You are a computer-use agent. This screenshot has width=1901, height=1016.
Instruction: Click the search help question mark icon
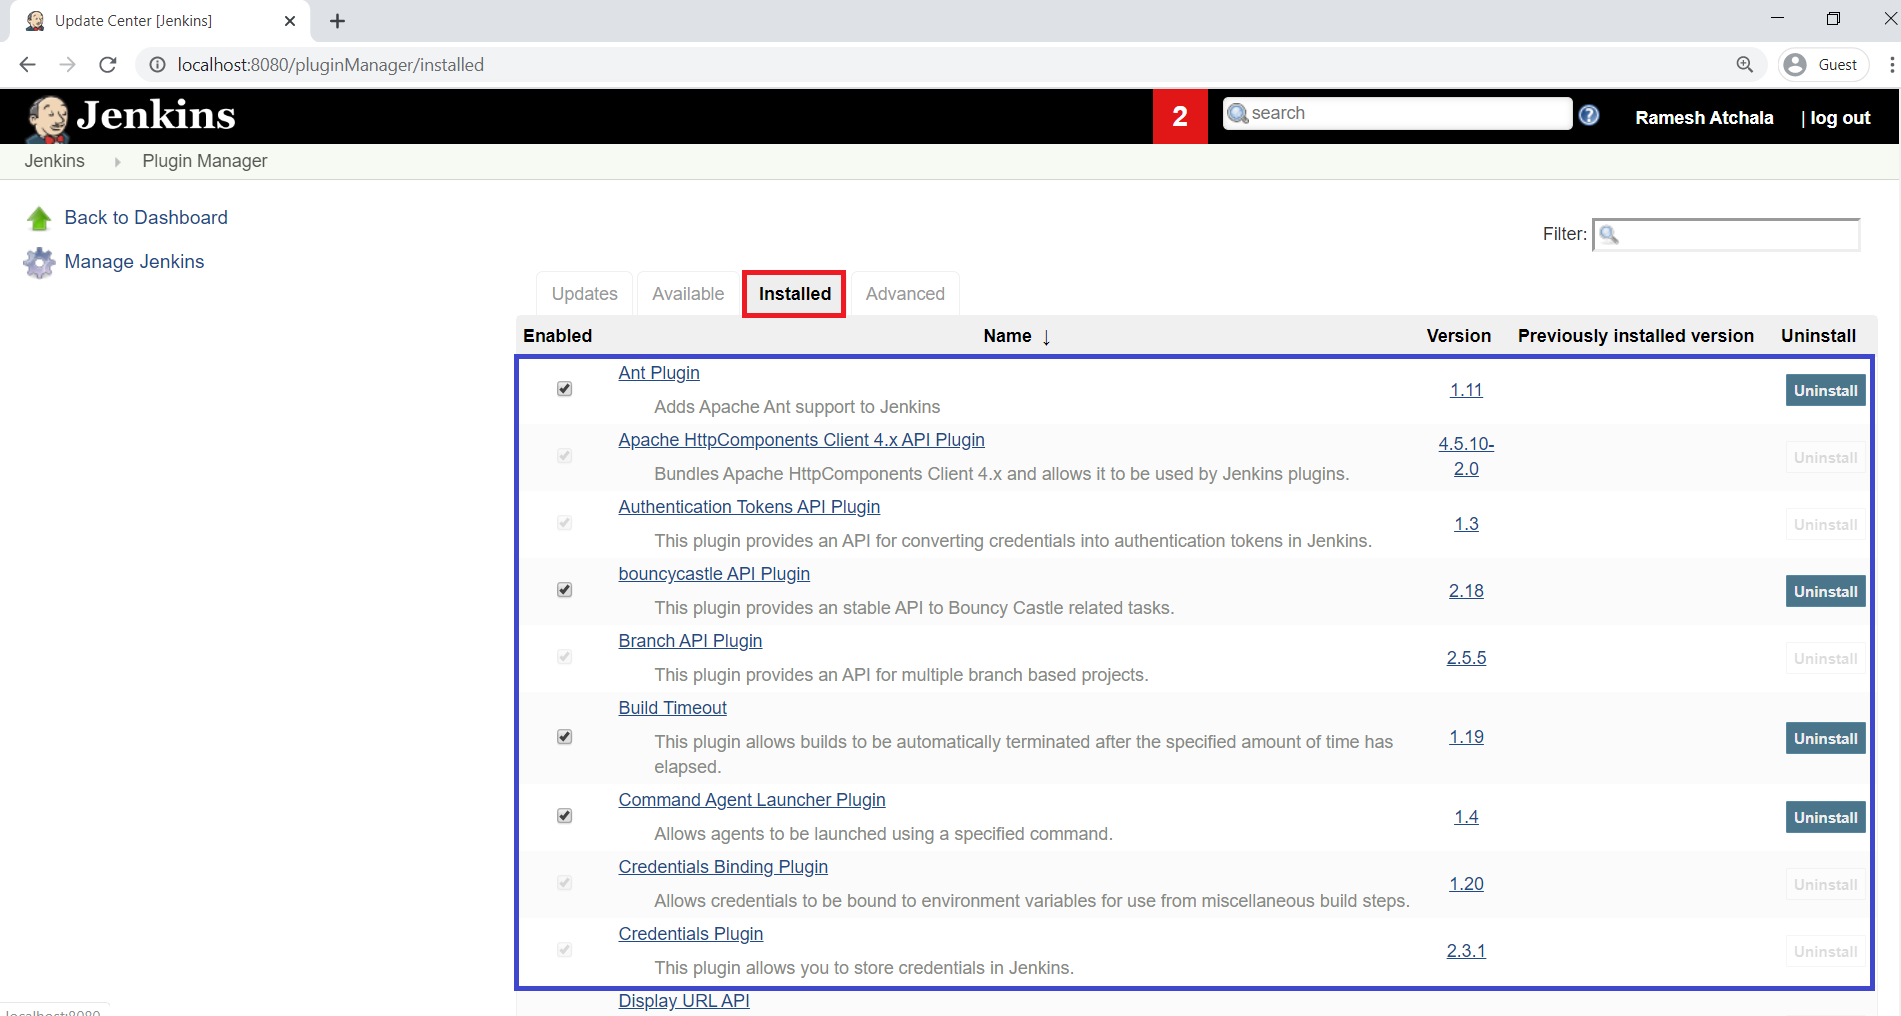pos(1589,115)
